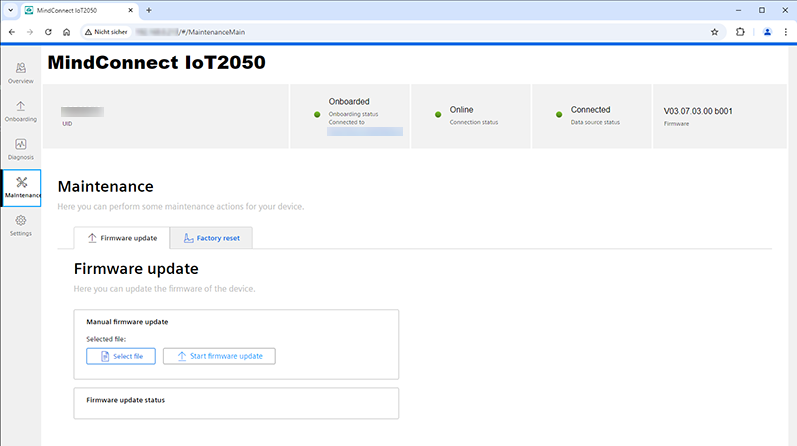Select the MindConnect IoT2050 browser tab
Viewport: 797px width, 446px height.
tap(79, 10)
